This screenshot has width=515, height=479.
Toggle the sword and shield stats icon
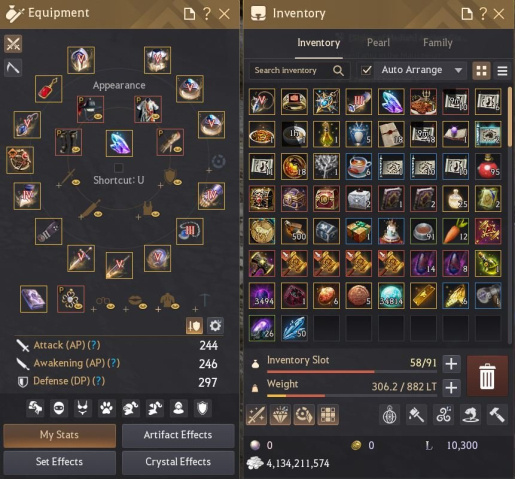[x=194, y=326]
